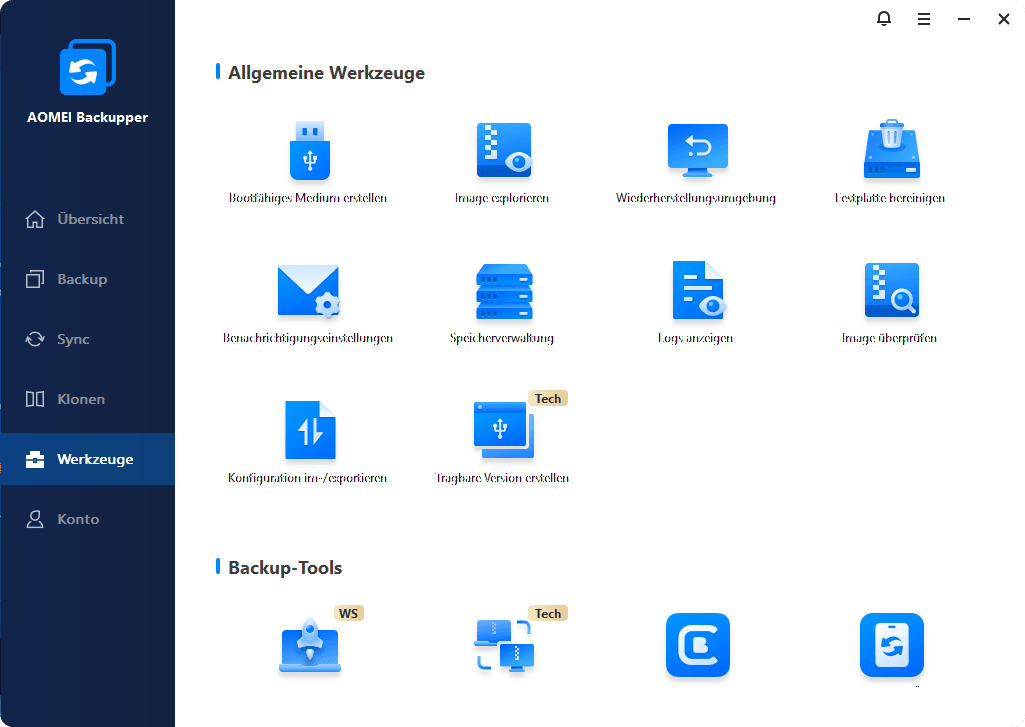Click the Werkzeuge toolbox icon
This screenshot has width=1025, height=727.
(35, 460)
